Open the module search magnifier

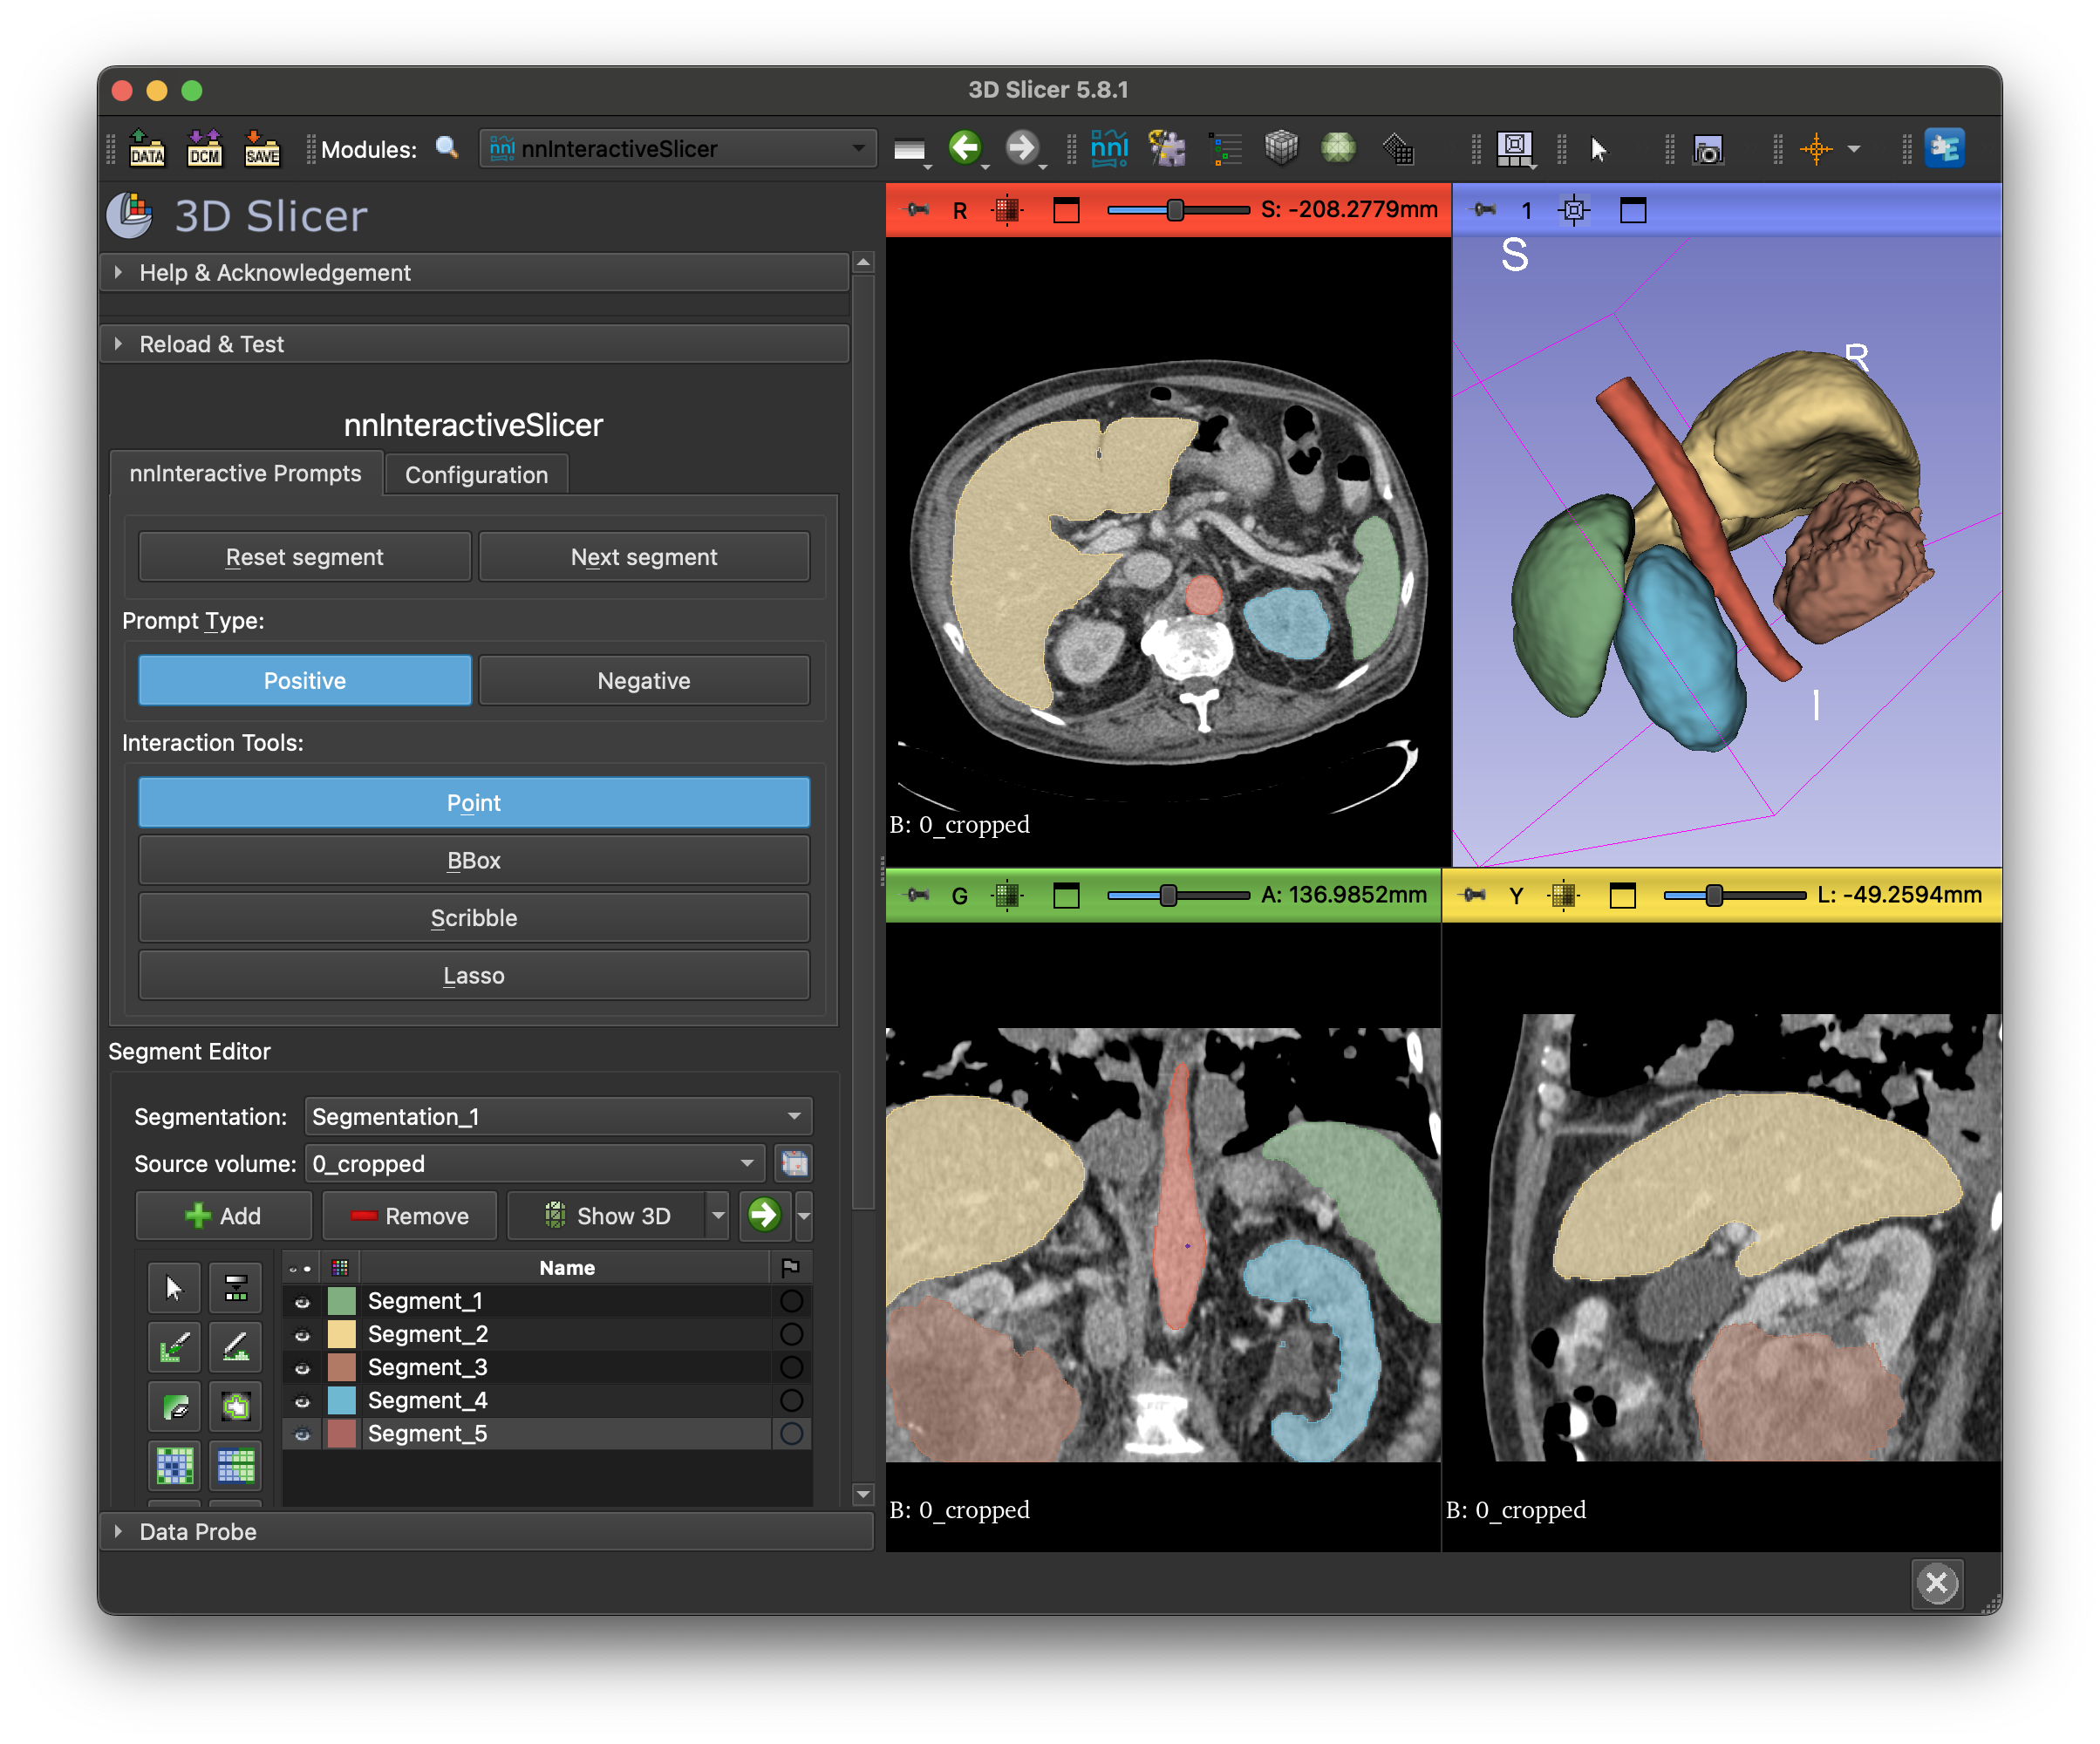coord(447,149)
